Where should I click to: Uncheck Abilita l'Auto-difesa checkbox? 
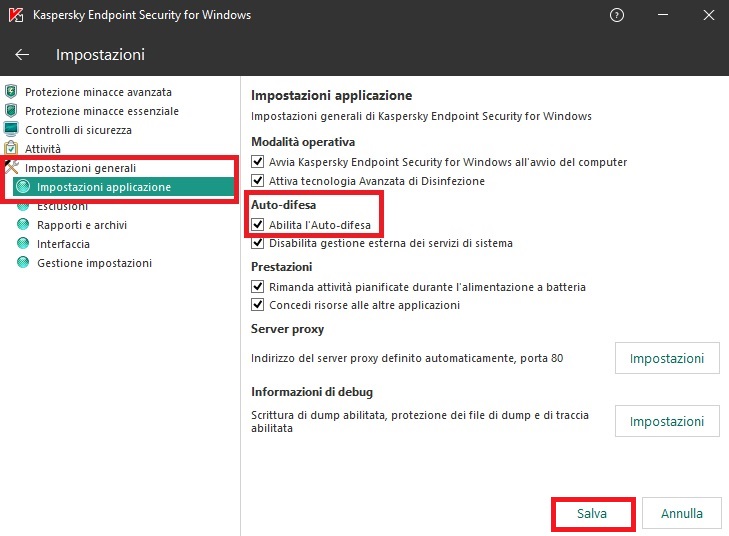258,225
